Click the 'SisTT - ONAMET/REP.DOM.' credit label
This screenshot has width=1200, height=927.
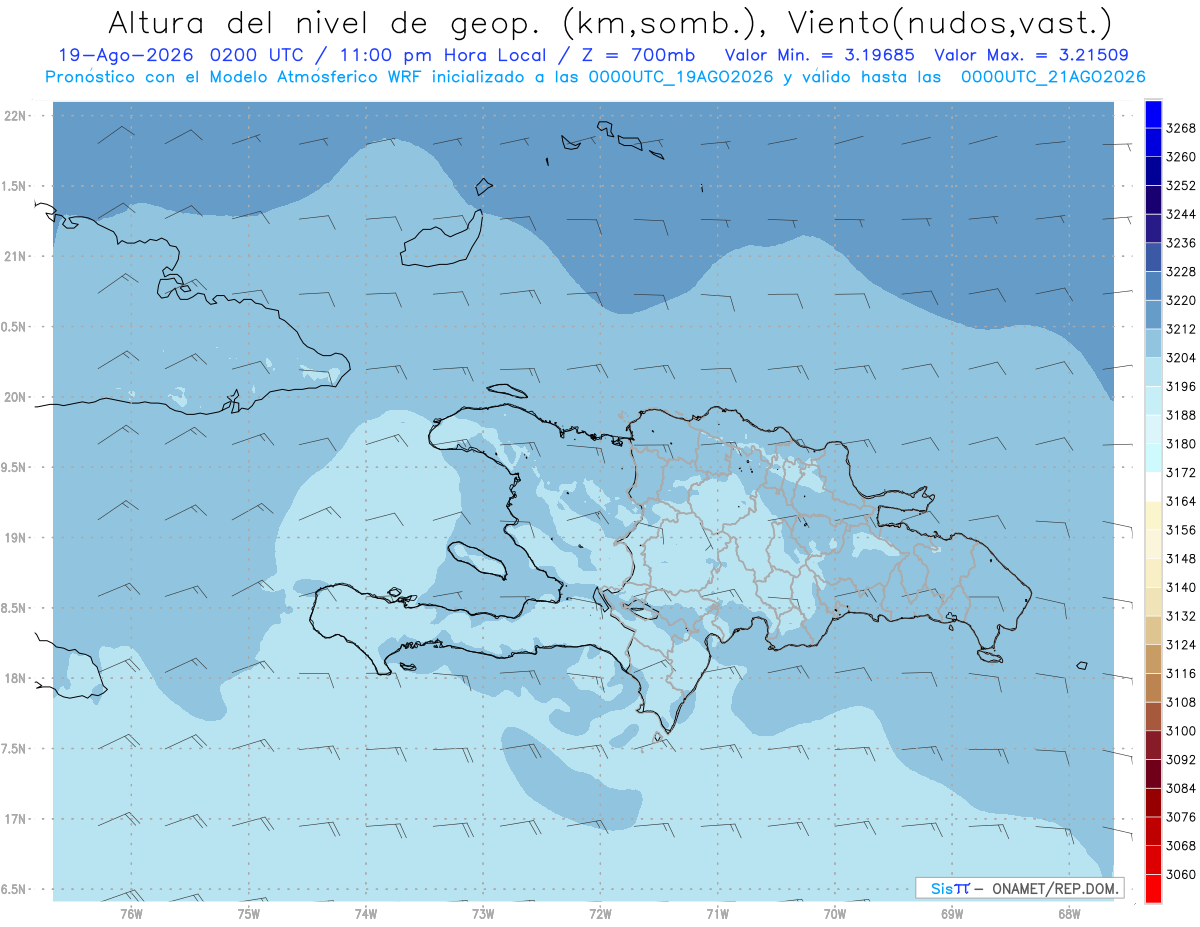[x=1019, y=888]
